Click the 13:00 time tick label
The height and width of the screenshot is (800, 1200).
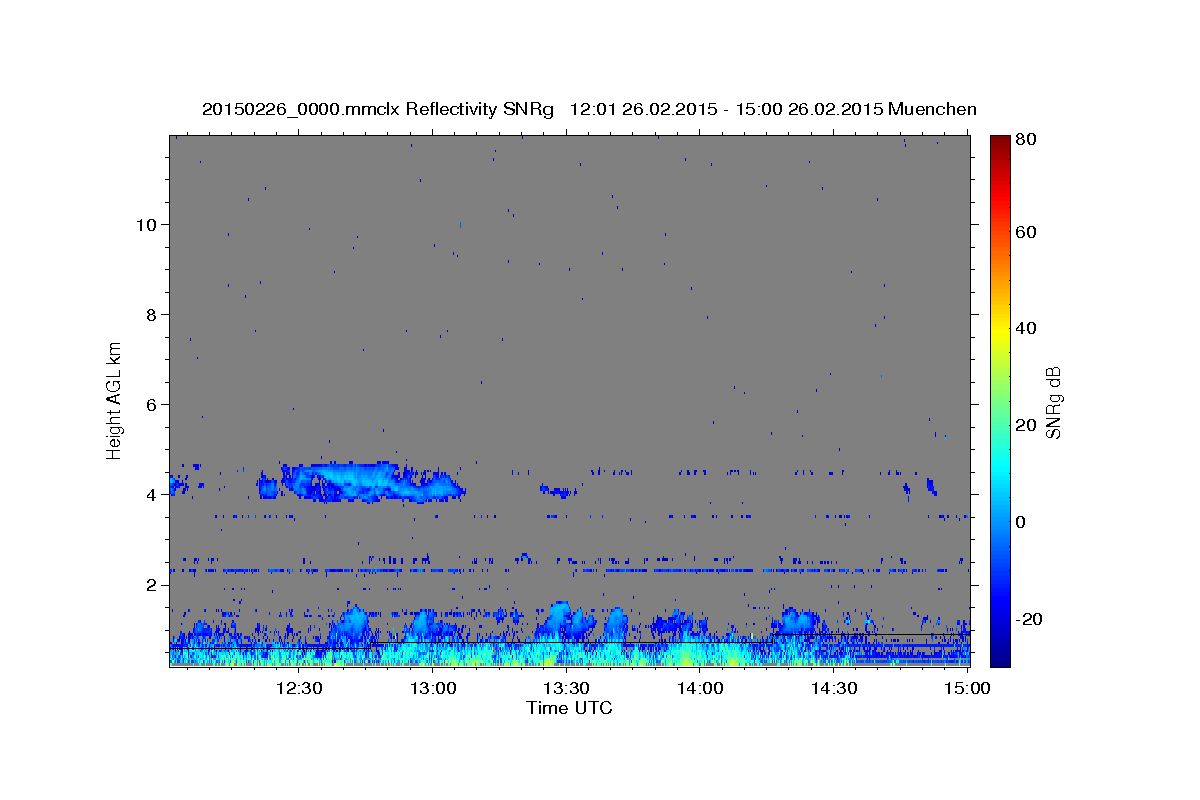432,689
